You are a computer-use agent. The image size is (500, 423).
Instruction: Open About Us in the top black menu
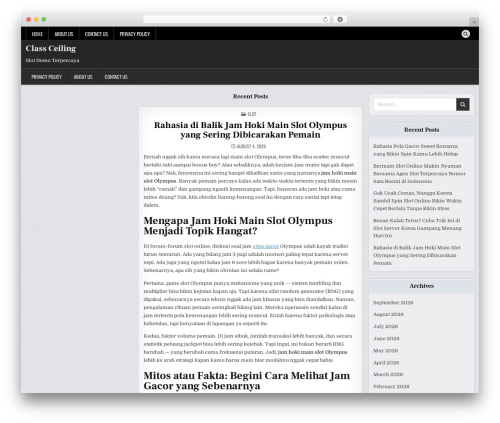(x=64, y=34)
